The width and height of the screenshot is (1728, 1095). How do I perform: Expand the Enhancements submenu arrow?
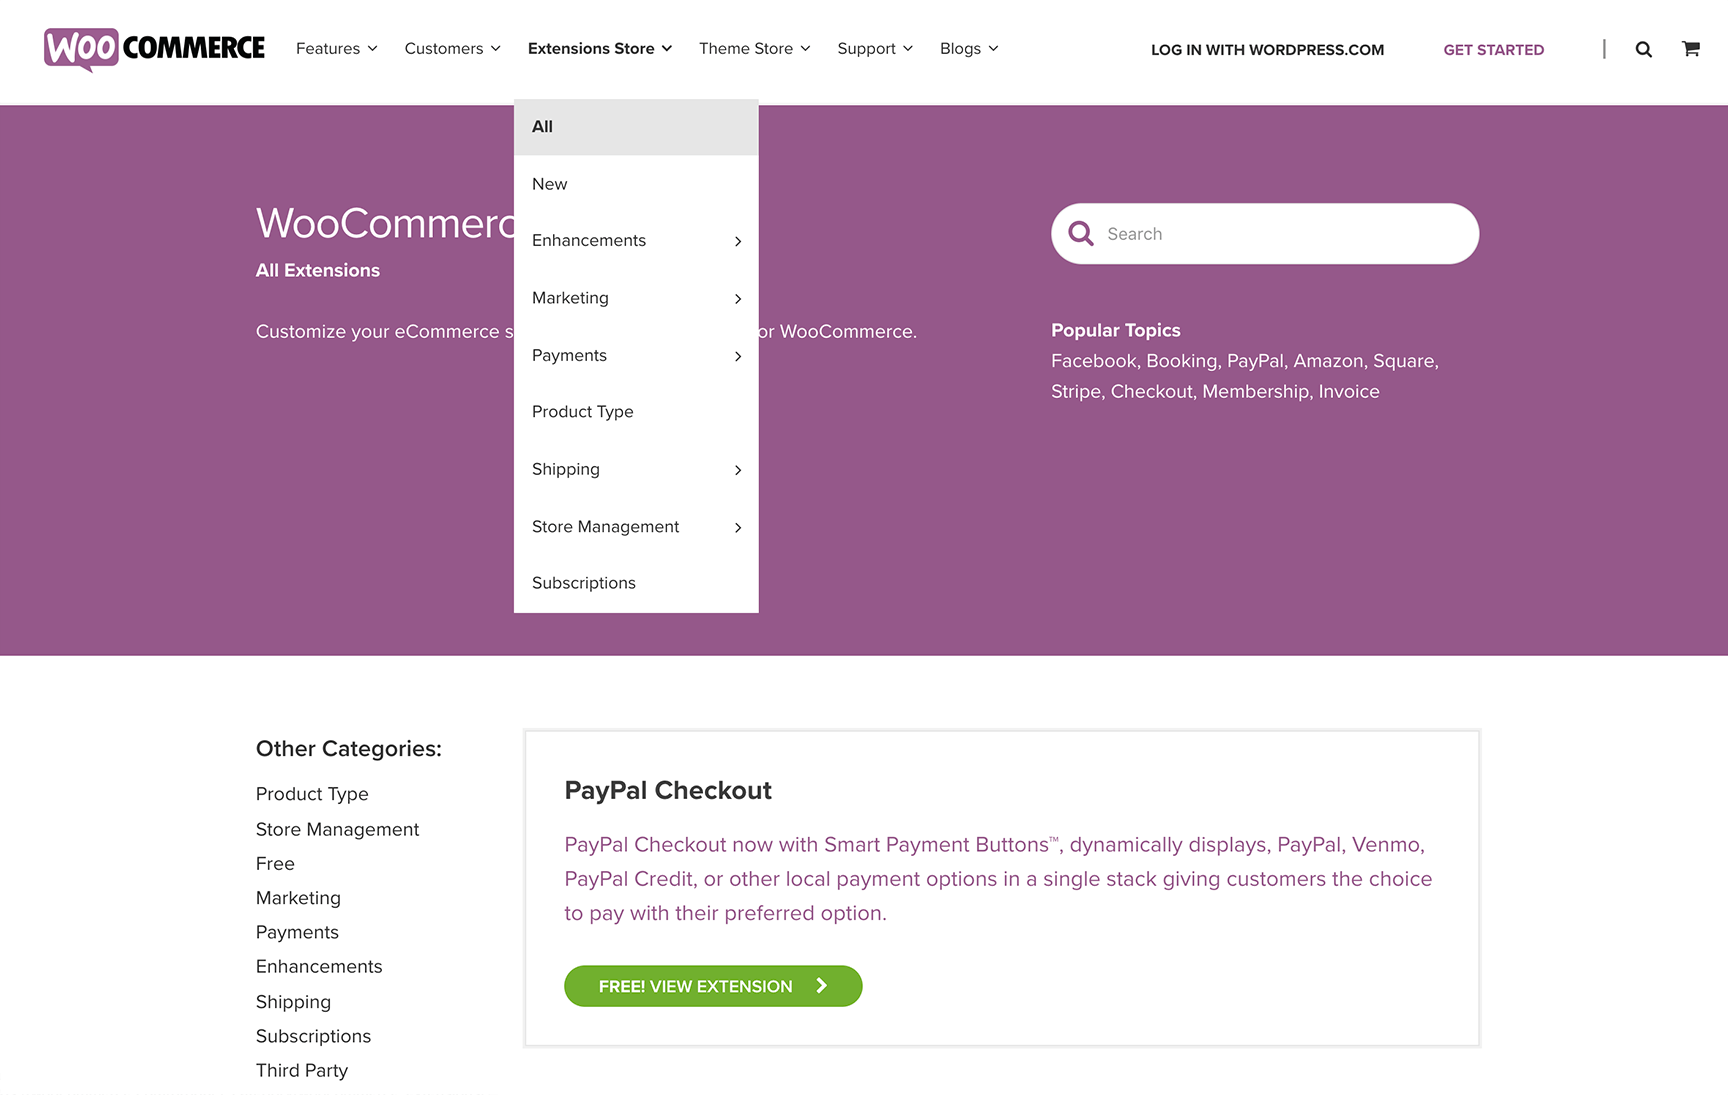(x=738, y=241)
